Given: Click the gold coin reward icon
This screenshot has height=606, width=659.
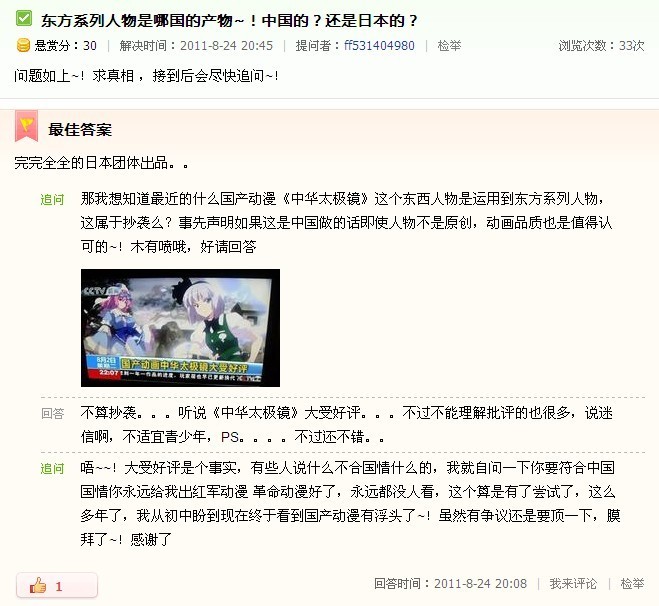Looking at the screenshot, I should (23, 45).
